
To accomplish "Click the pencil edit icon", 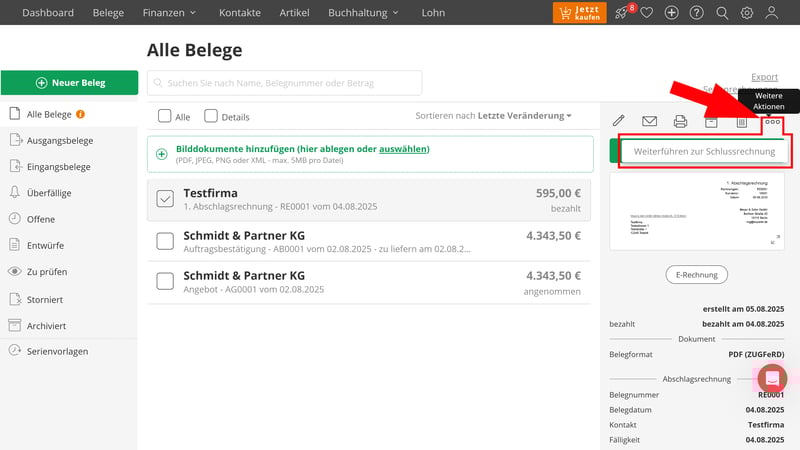I will 619,122.
